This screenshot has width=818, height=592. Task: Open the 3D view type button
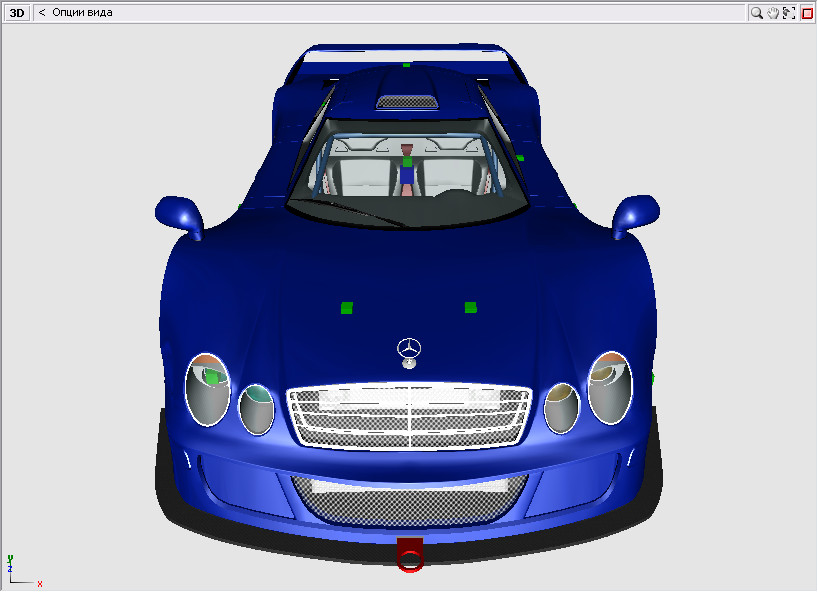click(17, 13)
